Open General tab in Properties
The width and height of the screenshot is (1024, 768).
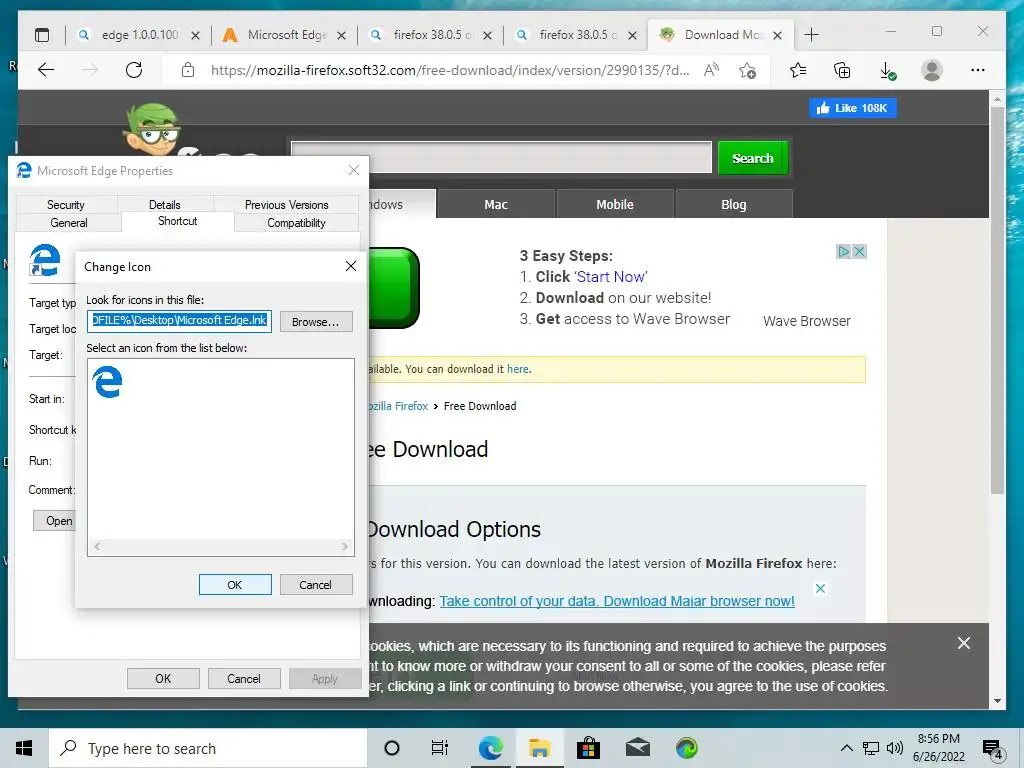pos(69,223)
